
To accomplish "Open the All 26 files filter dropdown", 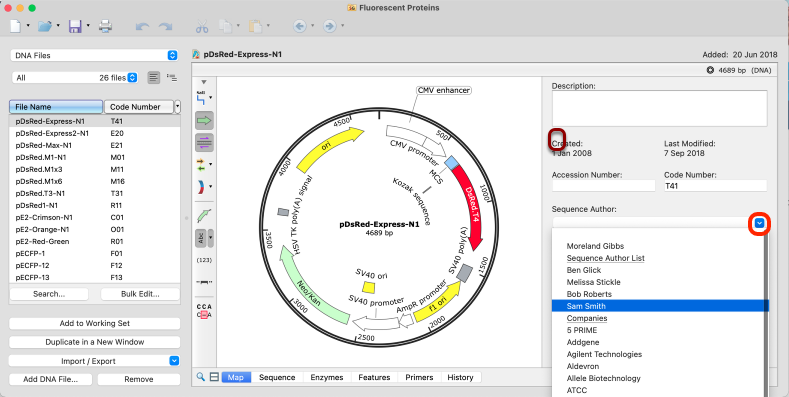I will tap(75, 77).
